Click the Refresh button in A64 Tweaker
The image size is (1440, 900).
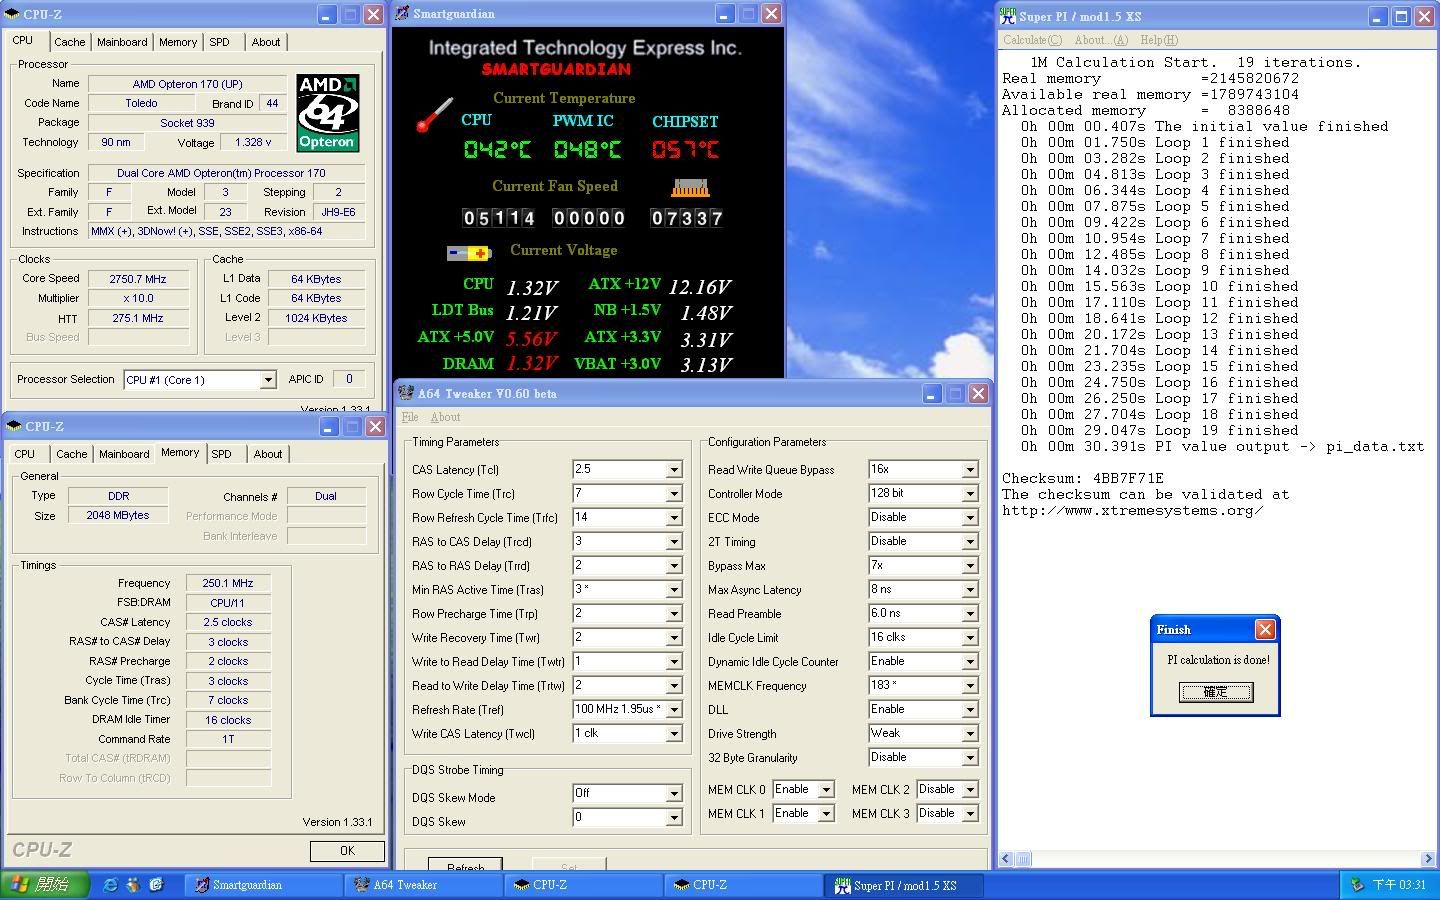coord(465,866)
